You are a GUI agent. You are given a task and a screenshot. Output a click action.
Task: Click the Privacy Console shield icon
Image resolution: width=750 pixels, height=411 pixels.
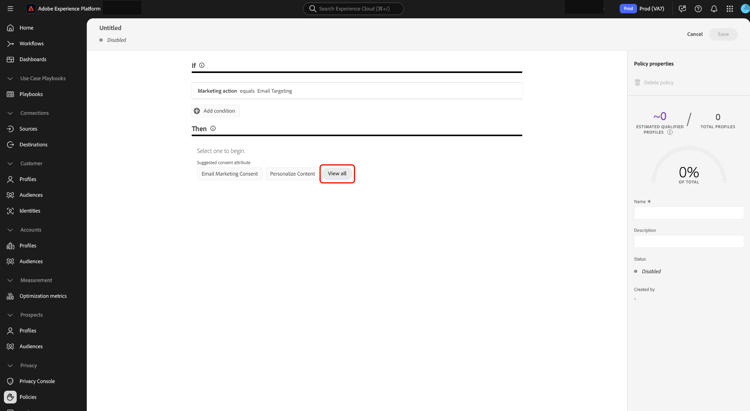[x=10, y=381]
